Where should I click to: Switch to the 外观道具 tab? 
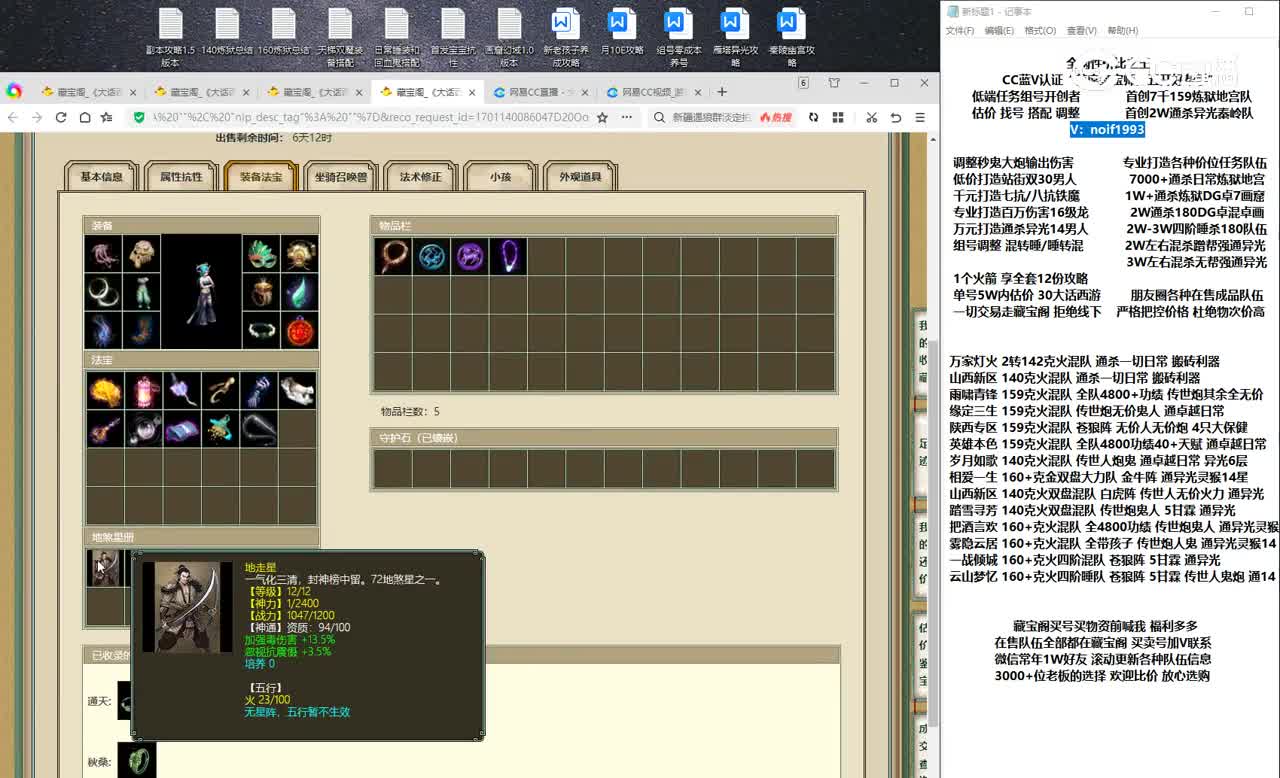click(580, 177)
